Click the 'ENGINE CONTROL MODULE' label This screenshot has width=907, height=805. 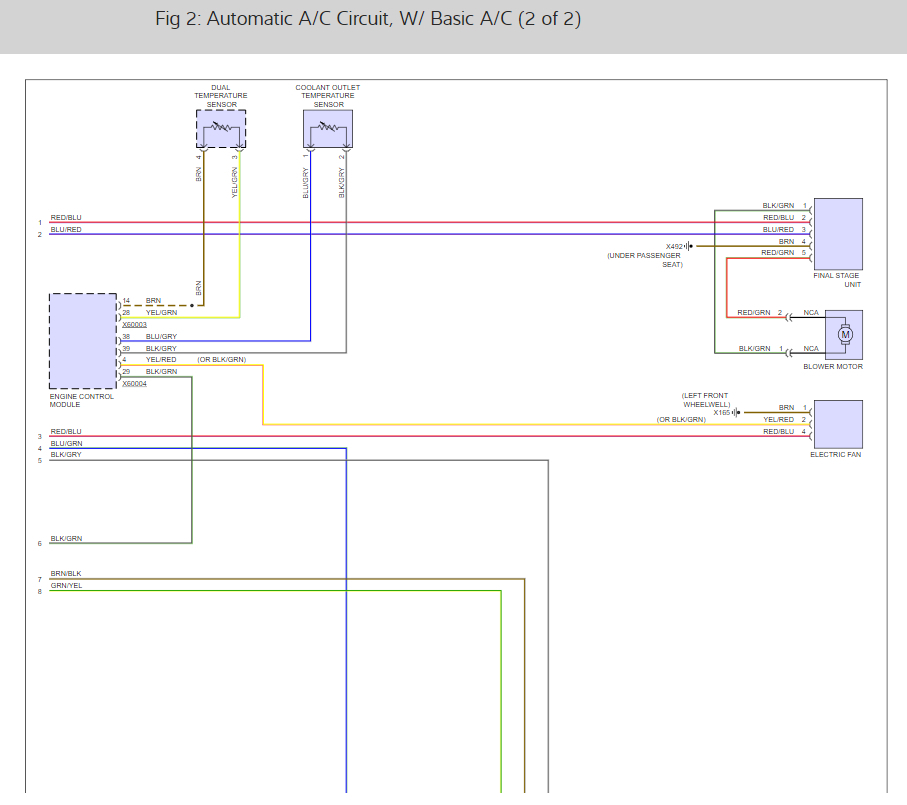tap(82, 400)
